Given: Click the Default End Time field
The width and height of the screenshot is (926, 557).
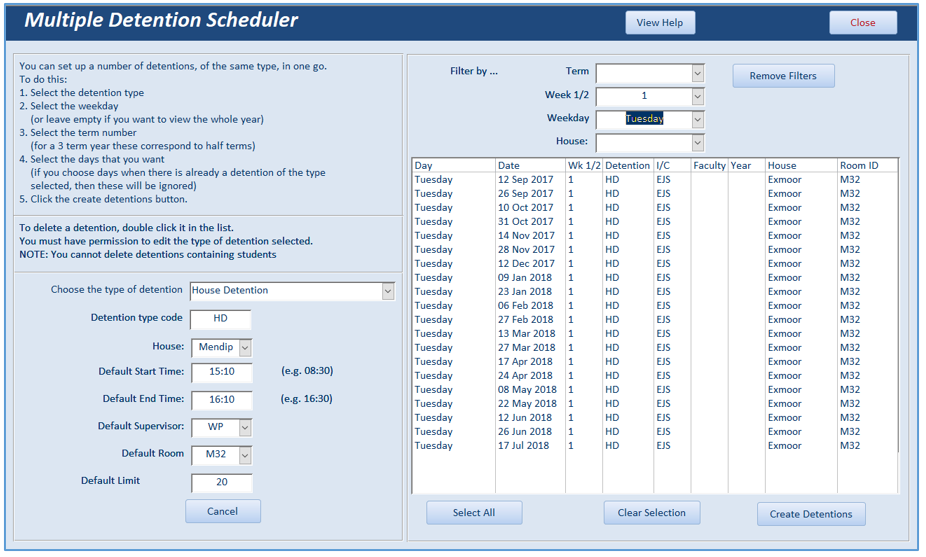Looking at the screenshot, I should (x=222, y=400).
